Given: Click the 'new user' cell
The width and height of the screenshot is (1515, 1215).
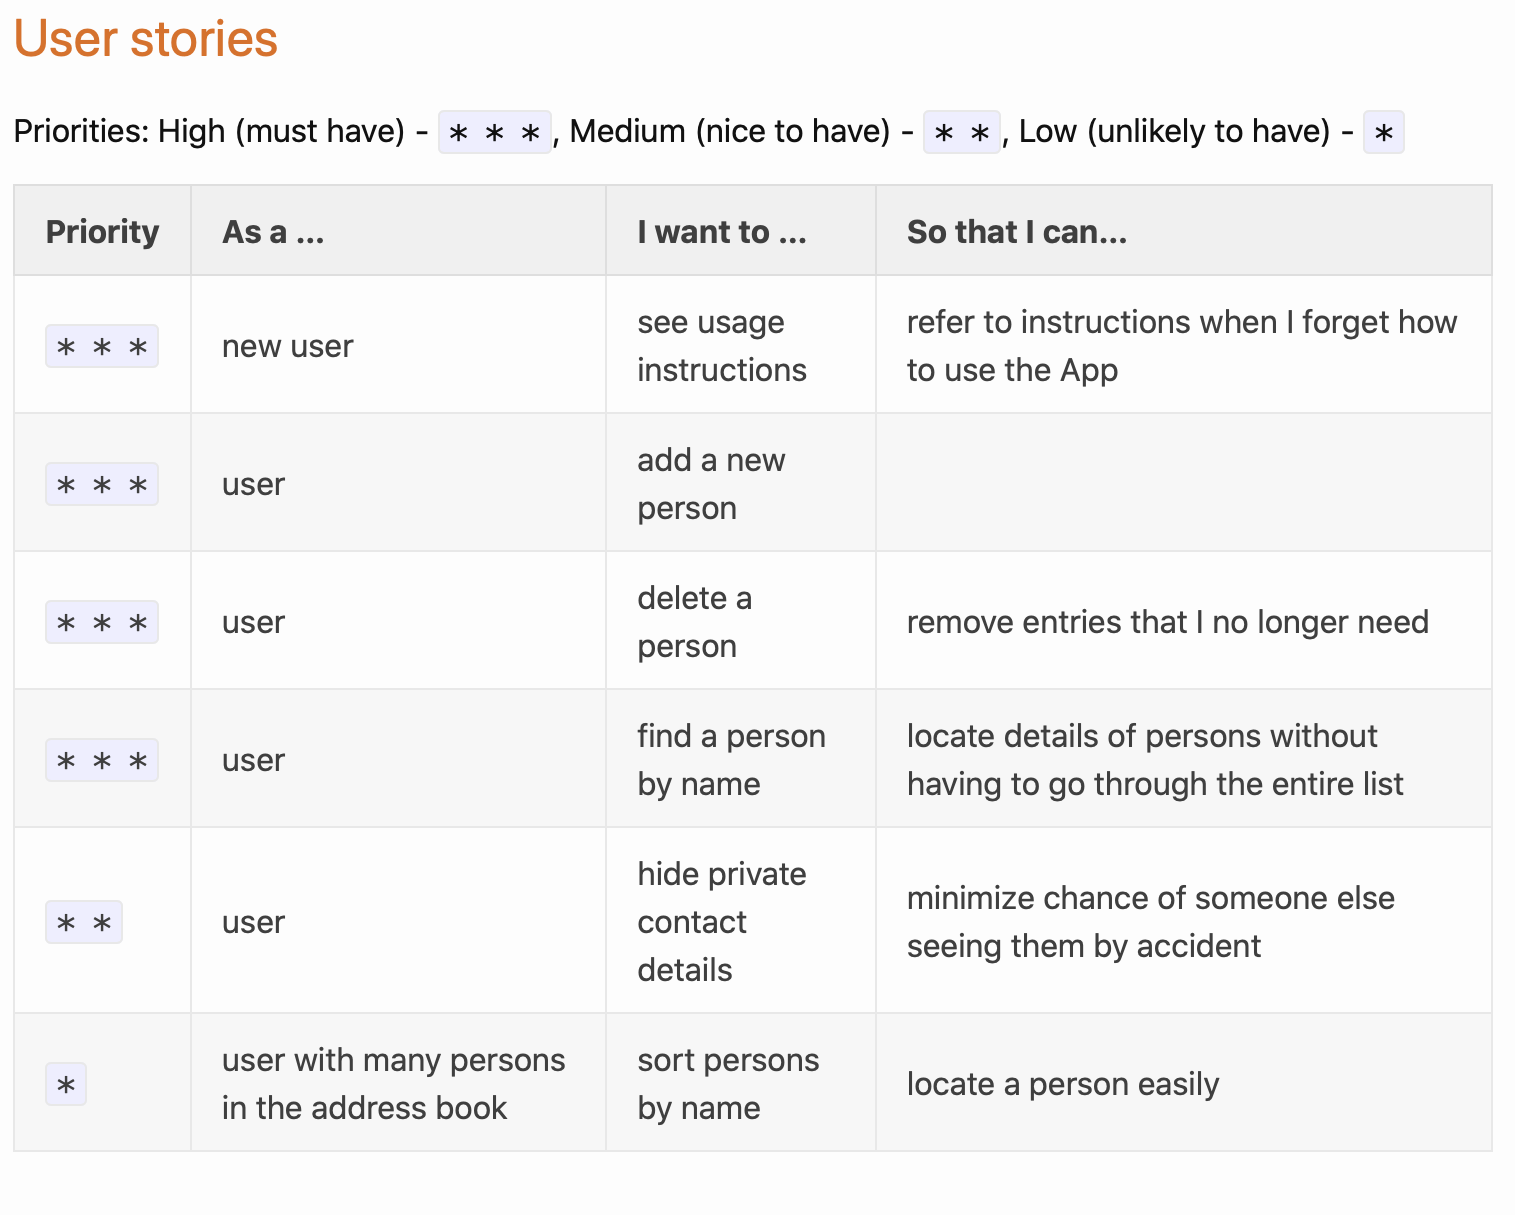Looking at the screenshot, I should pyautogui.click(x=398, y=345).
